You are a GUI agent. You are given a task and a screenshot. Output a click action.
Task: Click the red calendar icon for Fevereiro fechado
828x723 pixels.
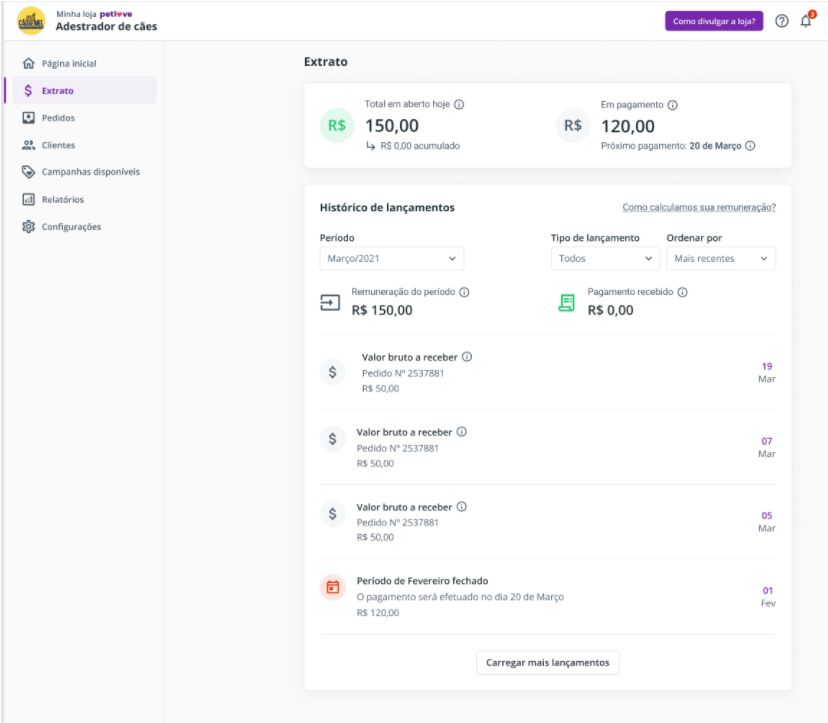(332, 587)
